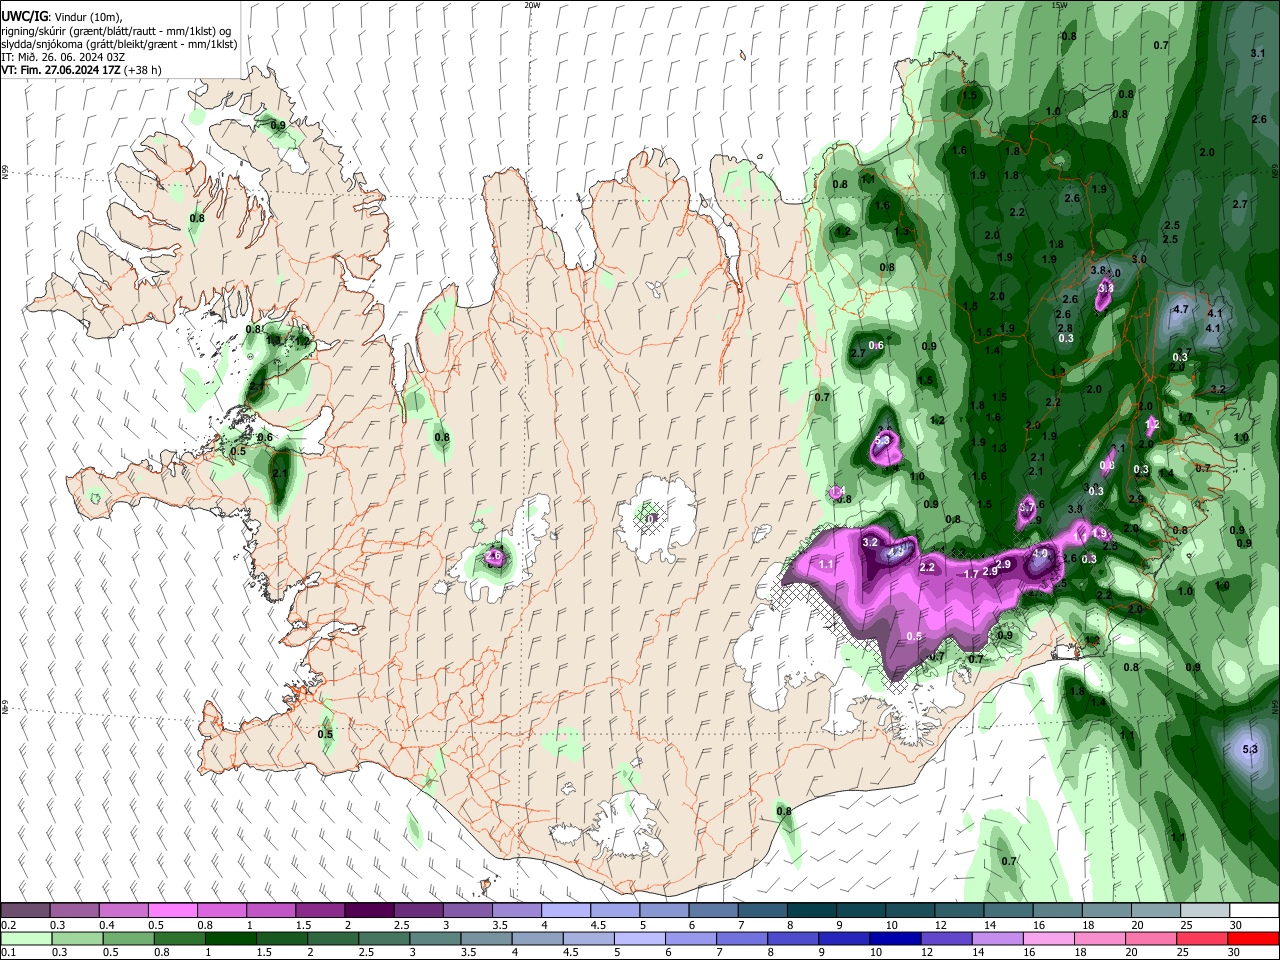Click the '1.0' value on the hatched central glacier
Image resolution: width=1280 pixels, height=960 pixels.
click(651, 519)
